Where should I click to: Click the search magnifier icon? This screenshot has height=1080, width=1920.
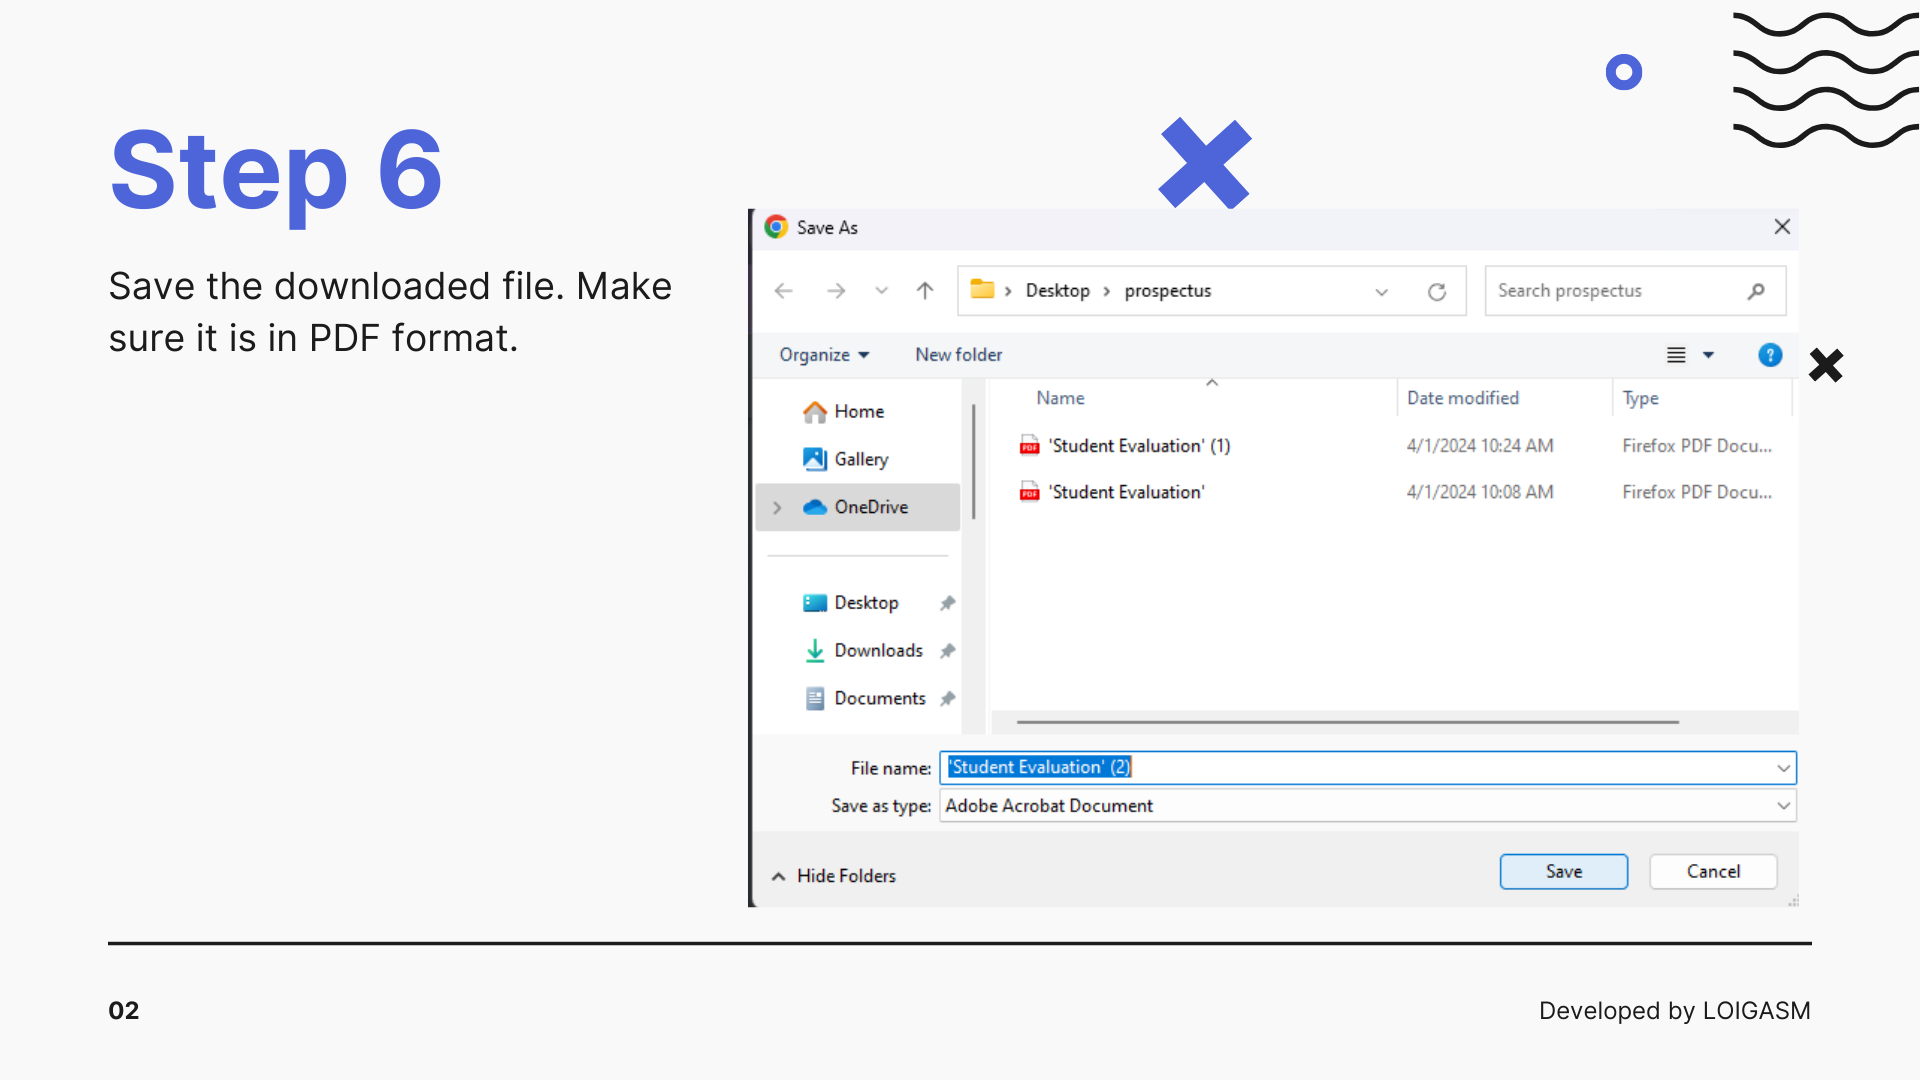point(1756,291)
